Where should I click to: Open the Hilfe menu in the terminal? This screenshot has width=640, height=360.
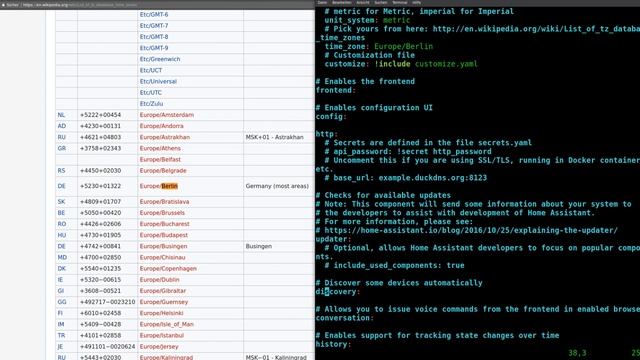click(x=416, y=2)
